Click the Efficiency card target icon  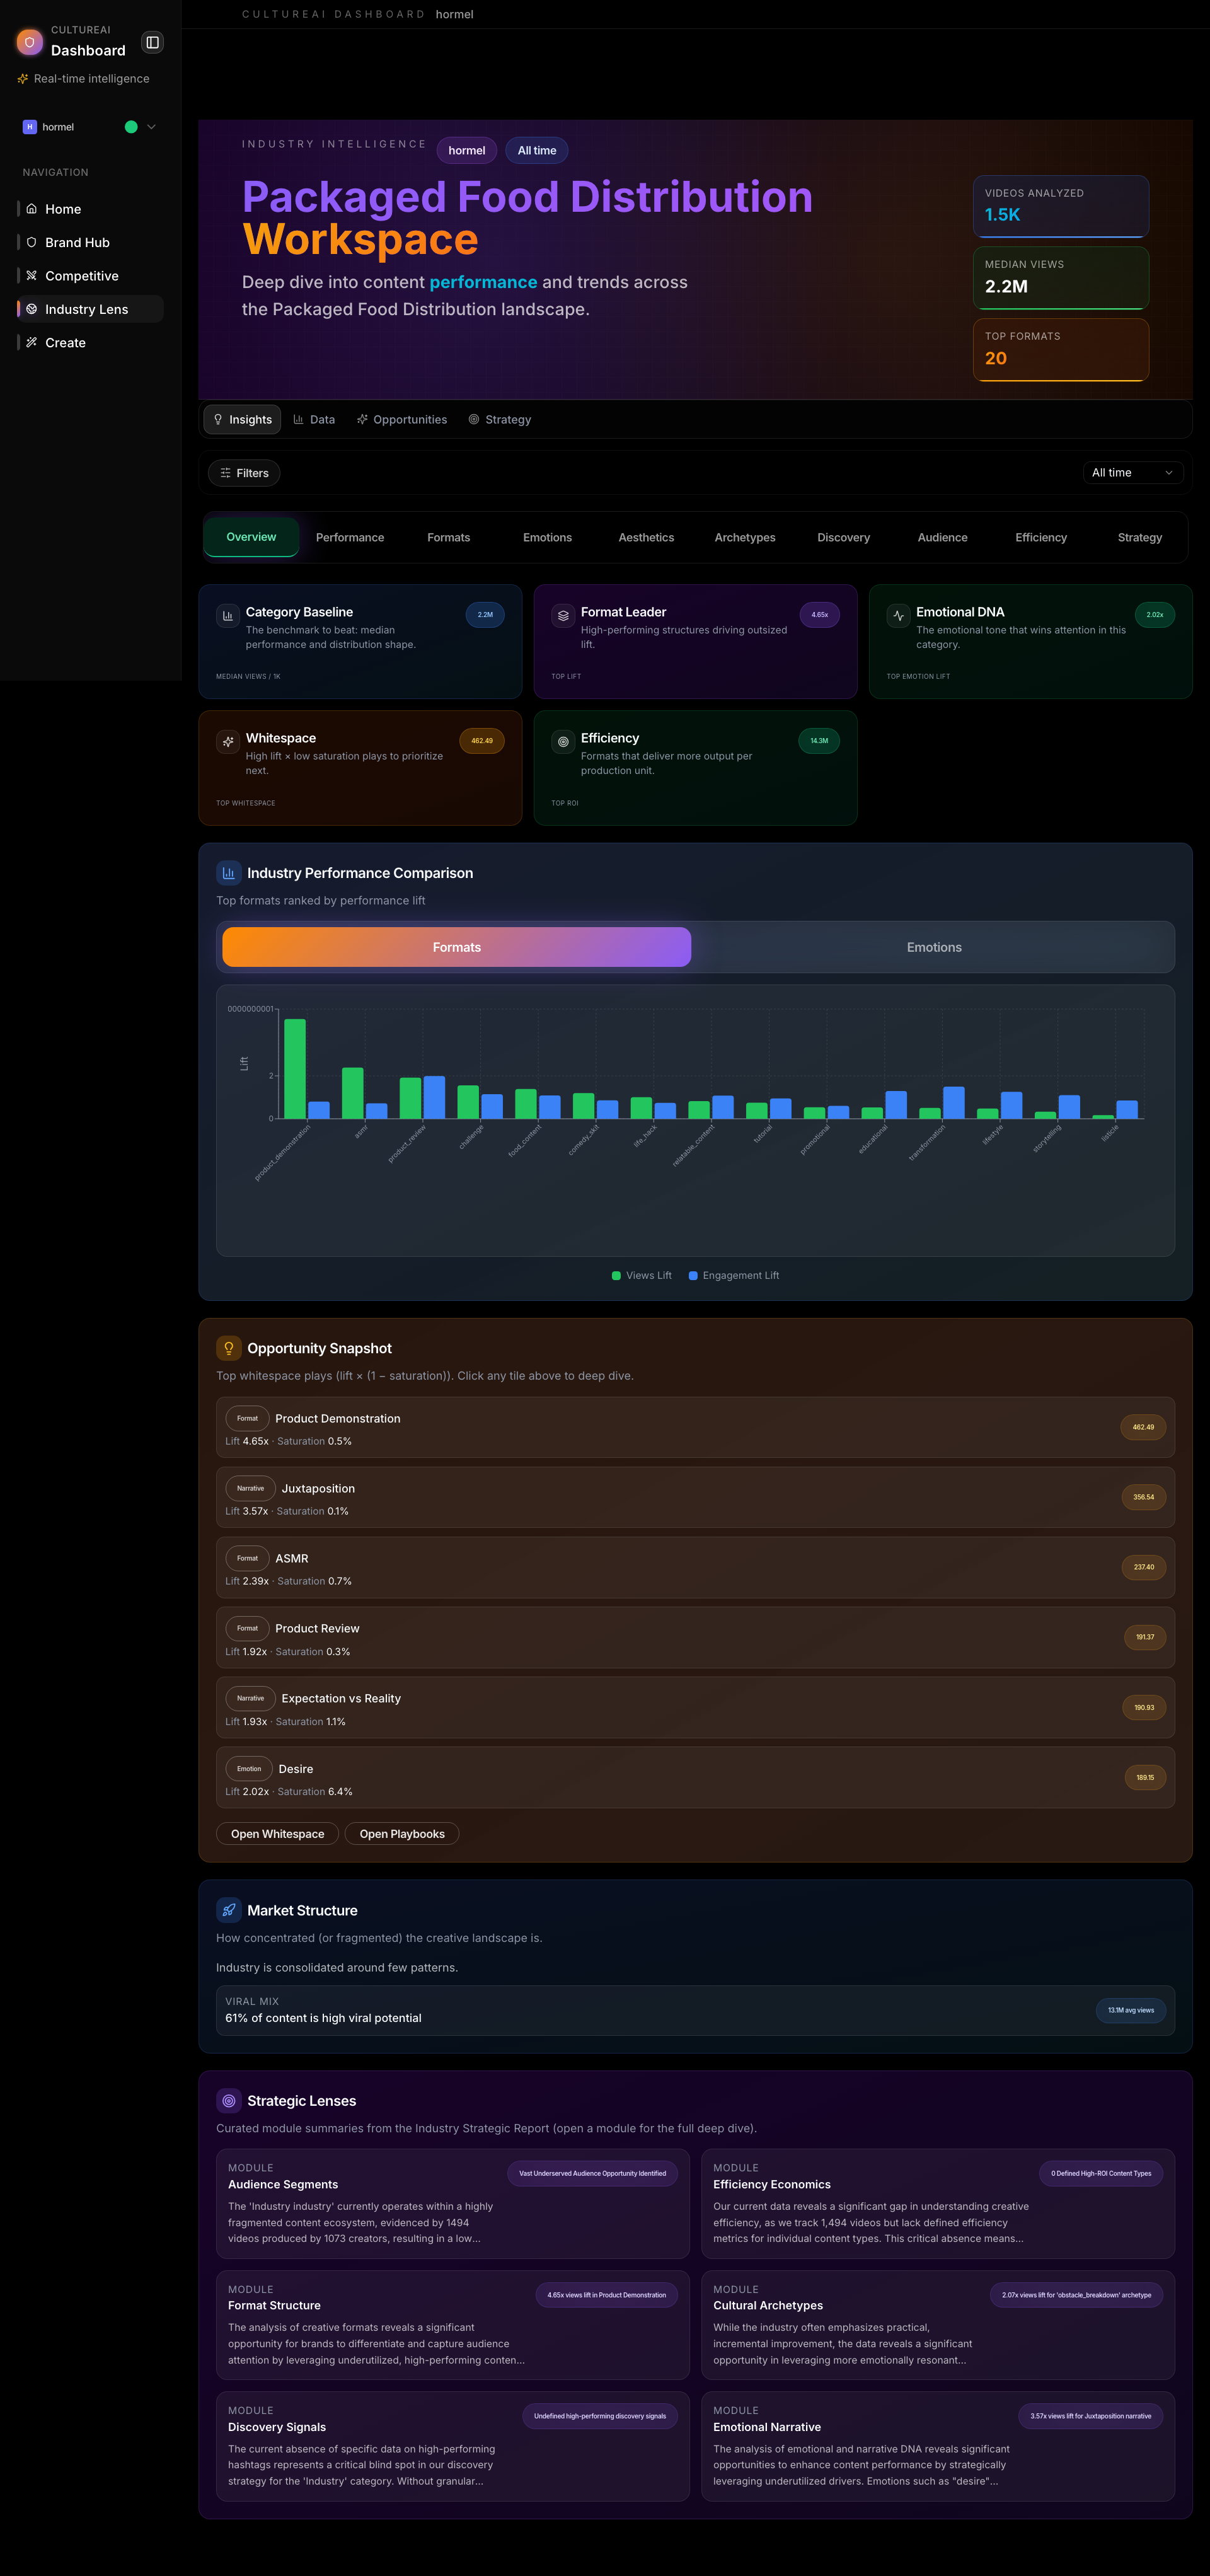tap(563, 742)
